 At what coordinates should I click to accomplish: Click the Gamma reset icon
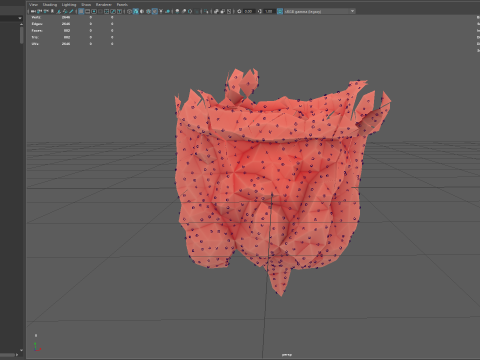(260, 11)
